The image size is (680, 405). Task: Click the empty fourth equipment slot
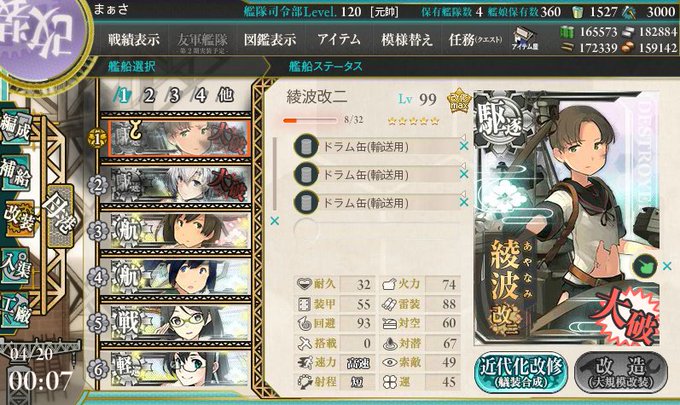point(376,229)
